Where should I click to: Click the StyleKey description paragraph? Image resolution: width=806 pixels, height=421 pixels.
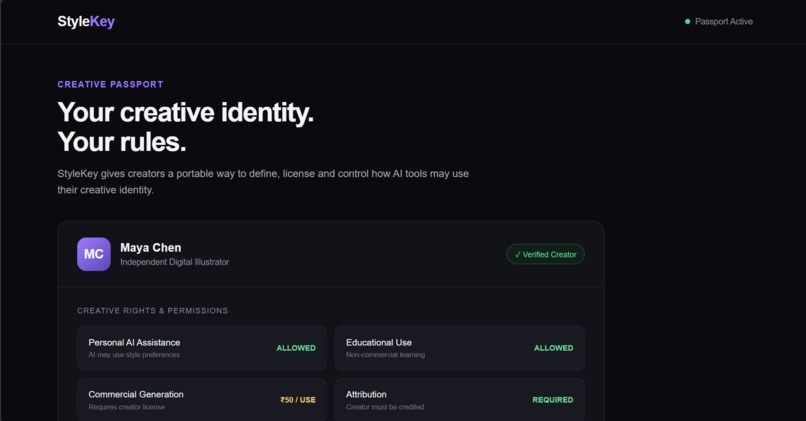[263, 181]
